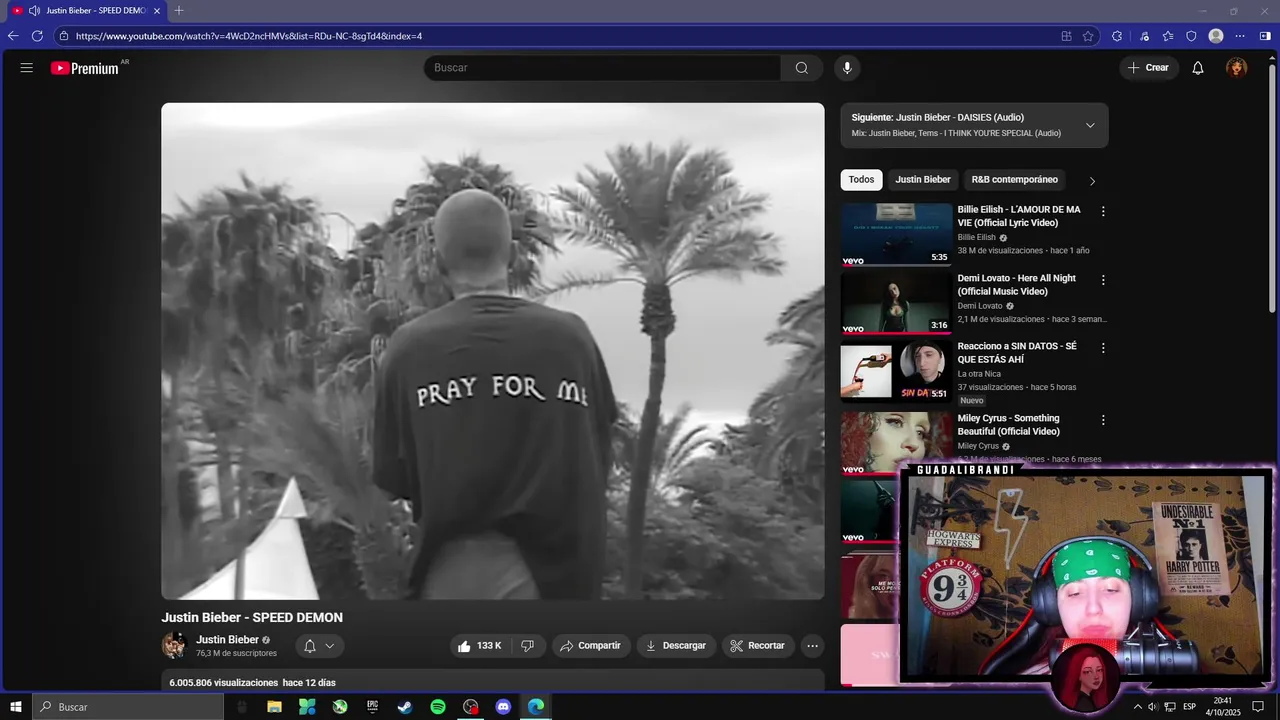The width and height of the screenshot is (1280, 720).
Task: Close the SPEED DEMON browser tab
Action: tap(157, 10)
